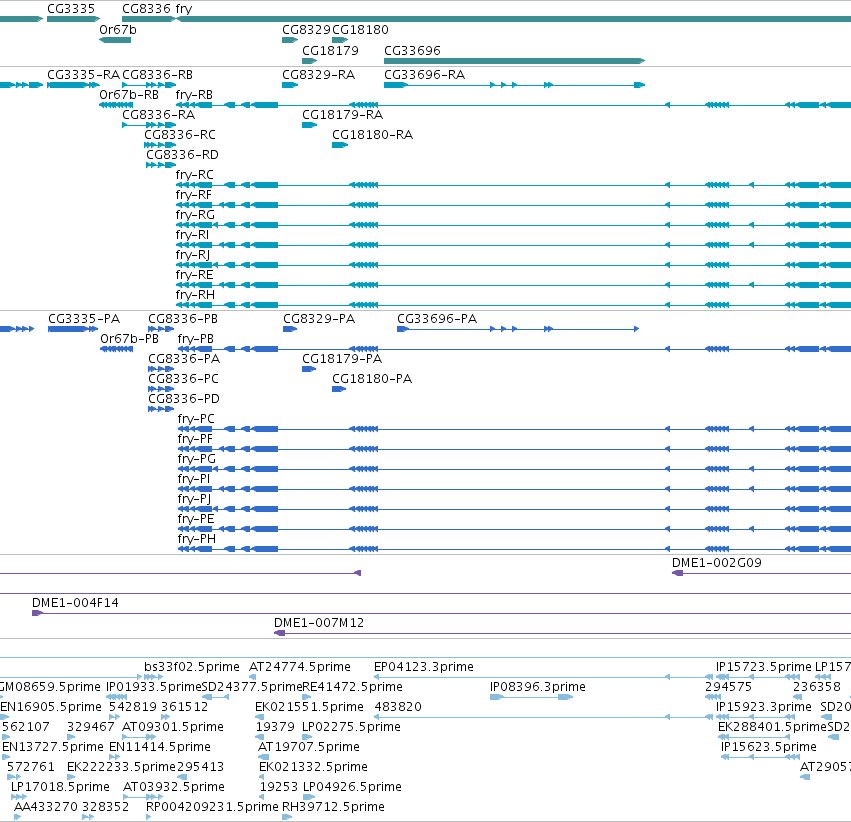Click the CG8329 gene label
Image resolution: width=851 pixels, height=822 pixels.
point(307,30)
